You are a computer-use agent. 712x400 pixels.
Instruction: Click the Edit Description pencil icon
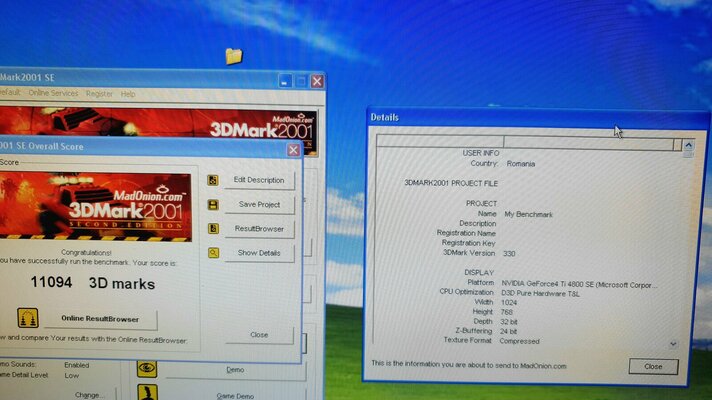point(213,181)
